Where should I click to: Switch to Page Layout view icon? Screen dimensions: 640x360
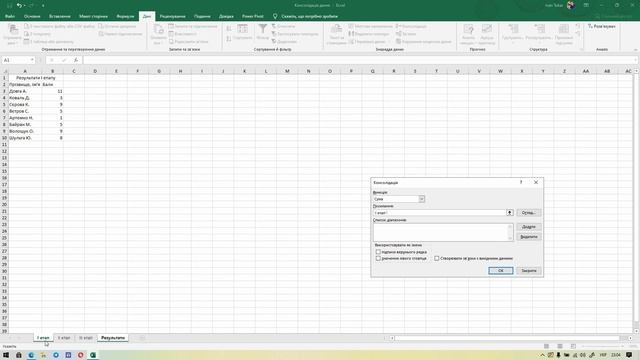pos(560,346)
